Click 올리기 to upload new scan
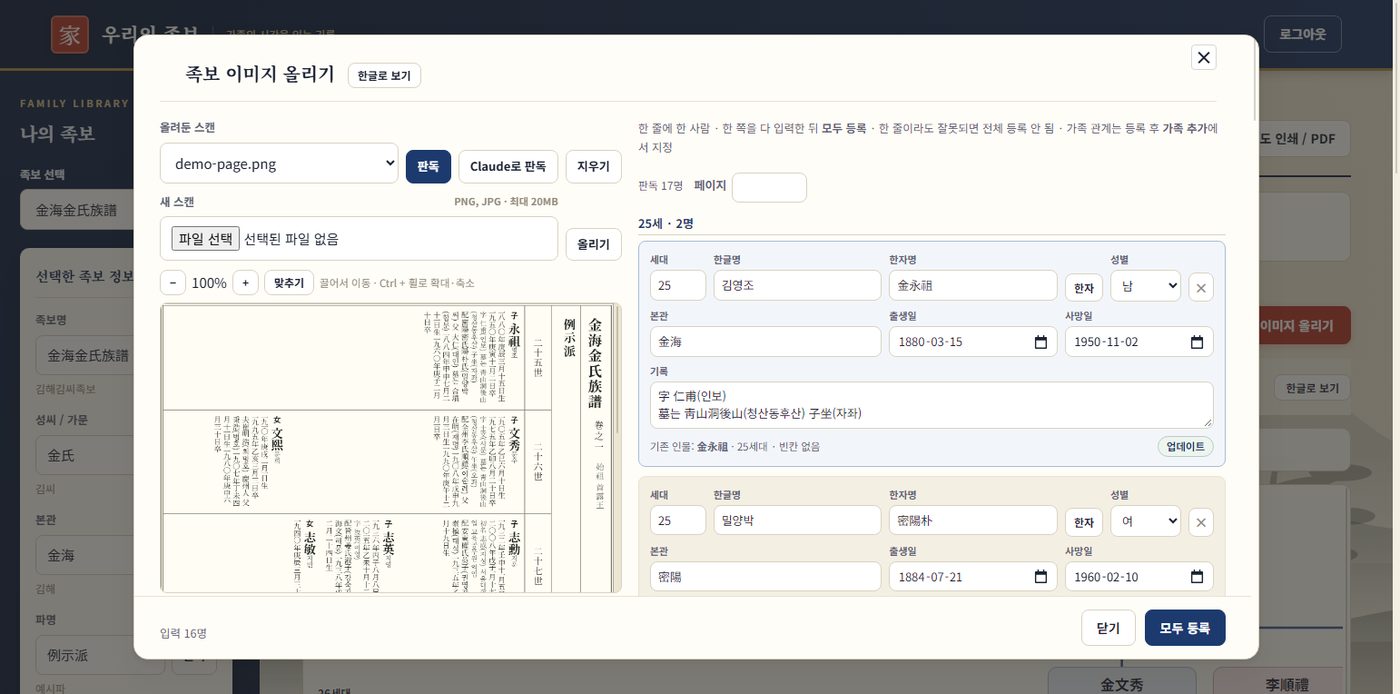The height and width of the screenshot is (694, 1400). (x=593, y=245)
